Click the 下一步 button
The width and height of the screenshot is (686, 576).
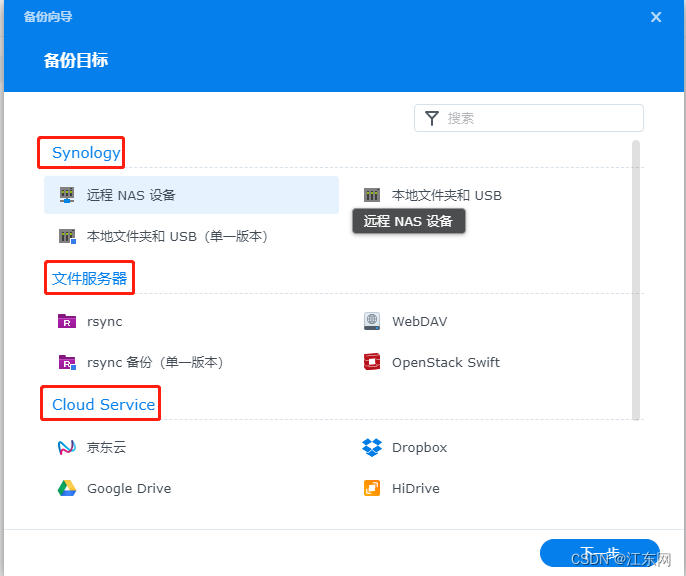click(600, 553)
